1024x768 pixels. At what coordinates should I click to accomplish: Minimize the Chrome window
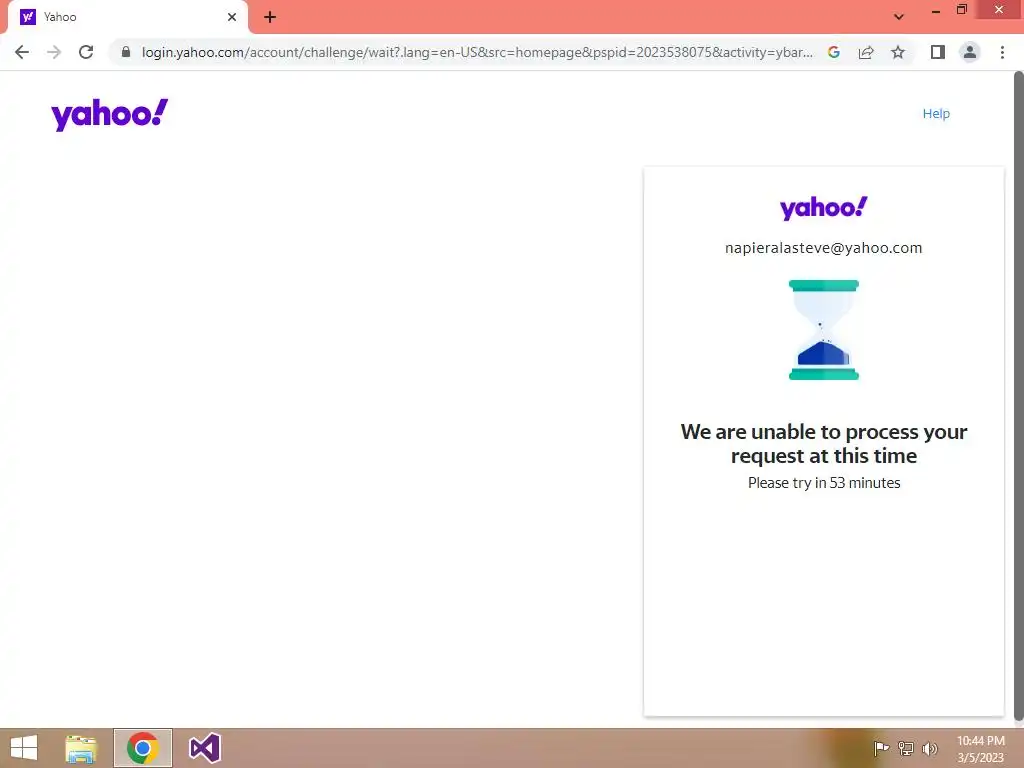point(936,10)
